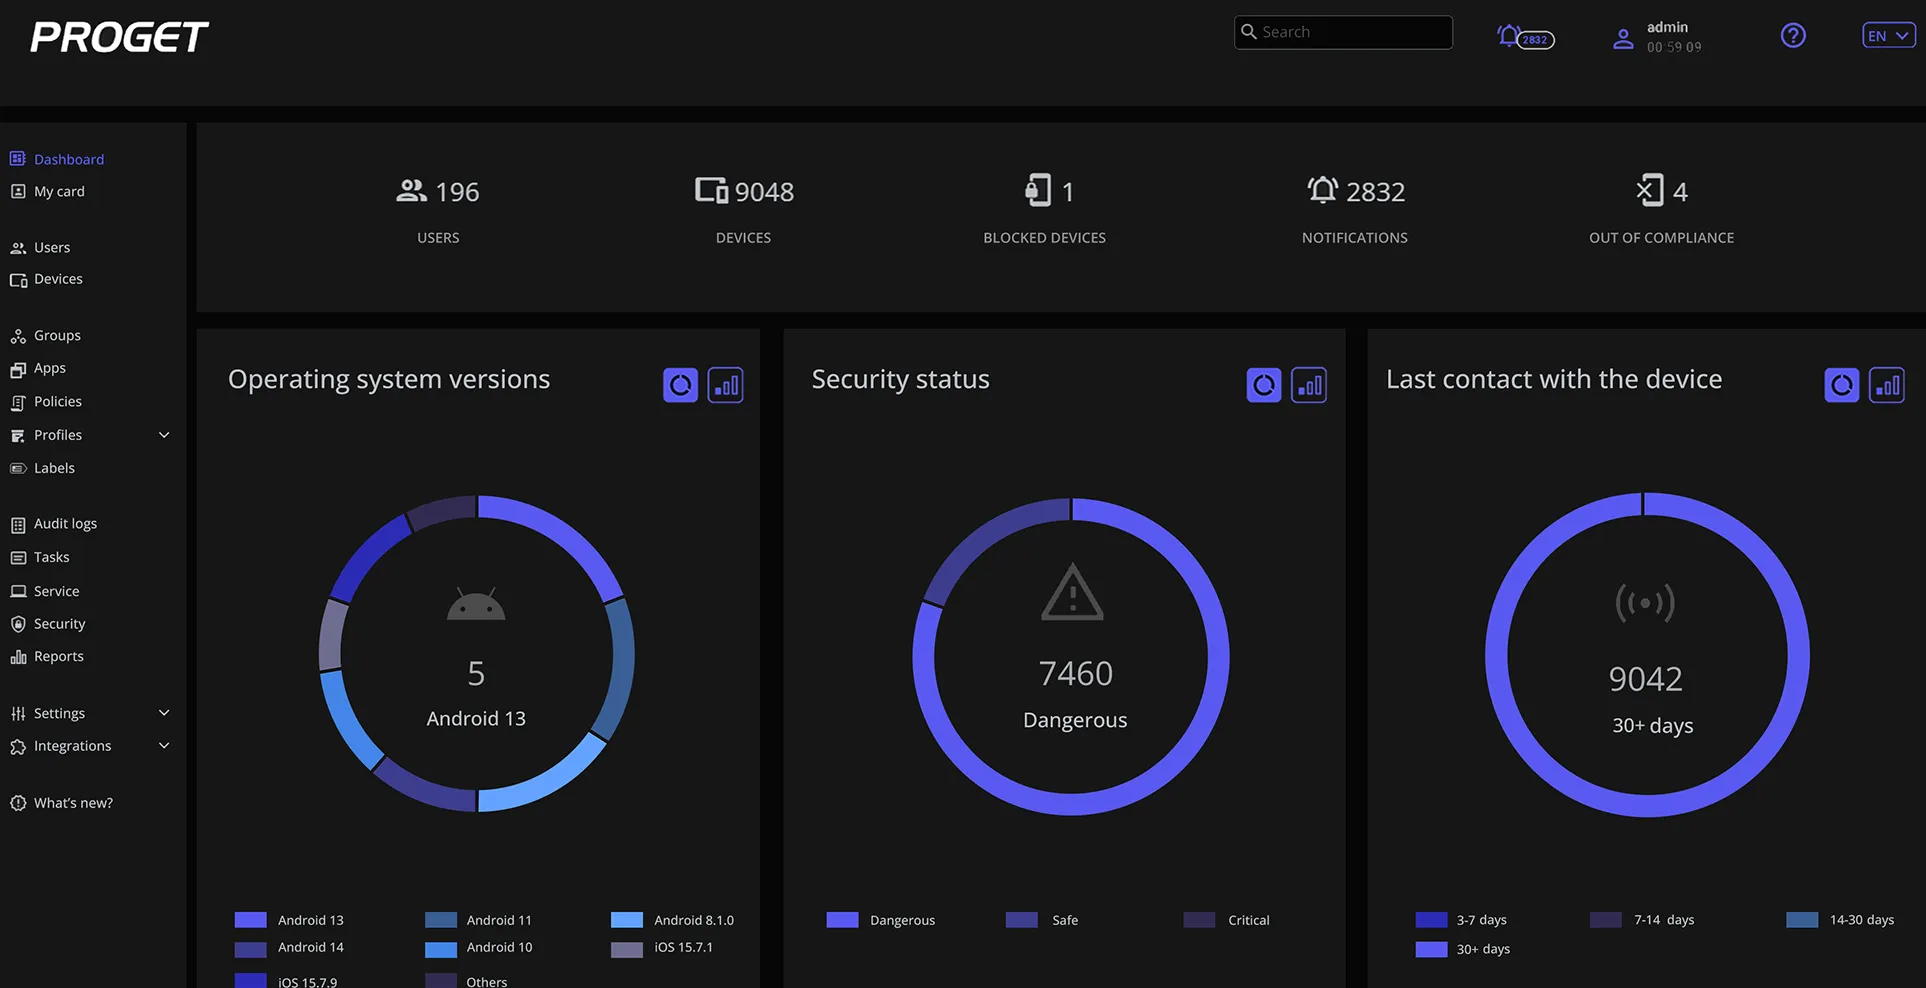Switch Operating system versions to bar chart
This screenshot has width=1926, height=988.
pyautogui.click(x=726, y=385)
